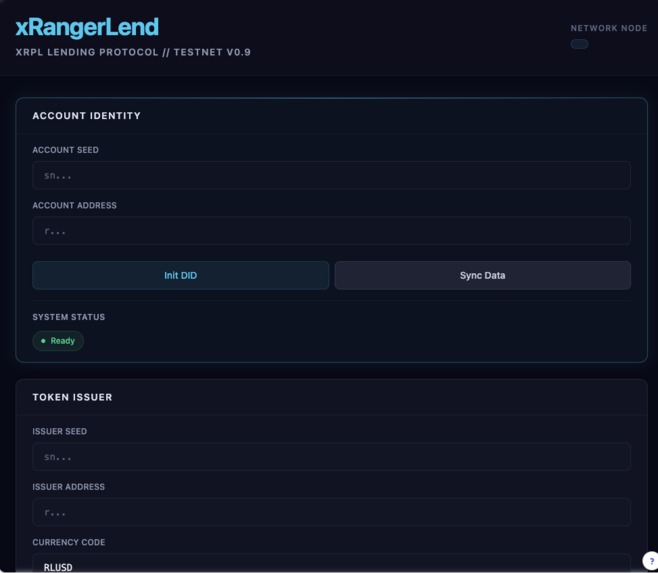Viewport: 658px width, 573px height.
Task: Click the Issuer Address label
Action: click(x=69, y=487)
